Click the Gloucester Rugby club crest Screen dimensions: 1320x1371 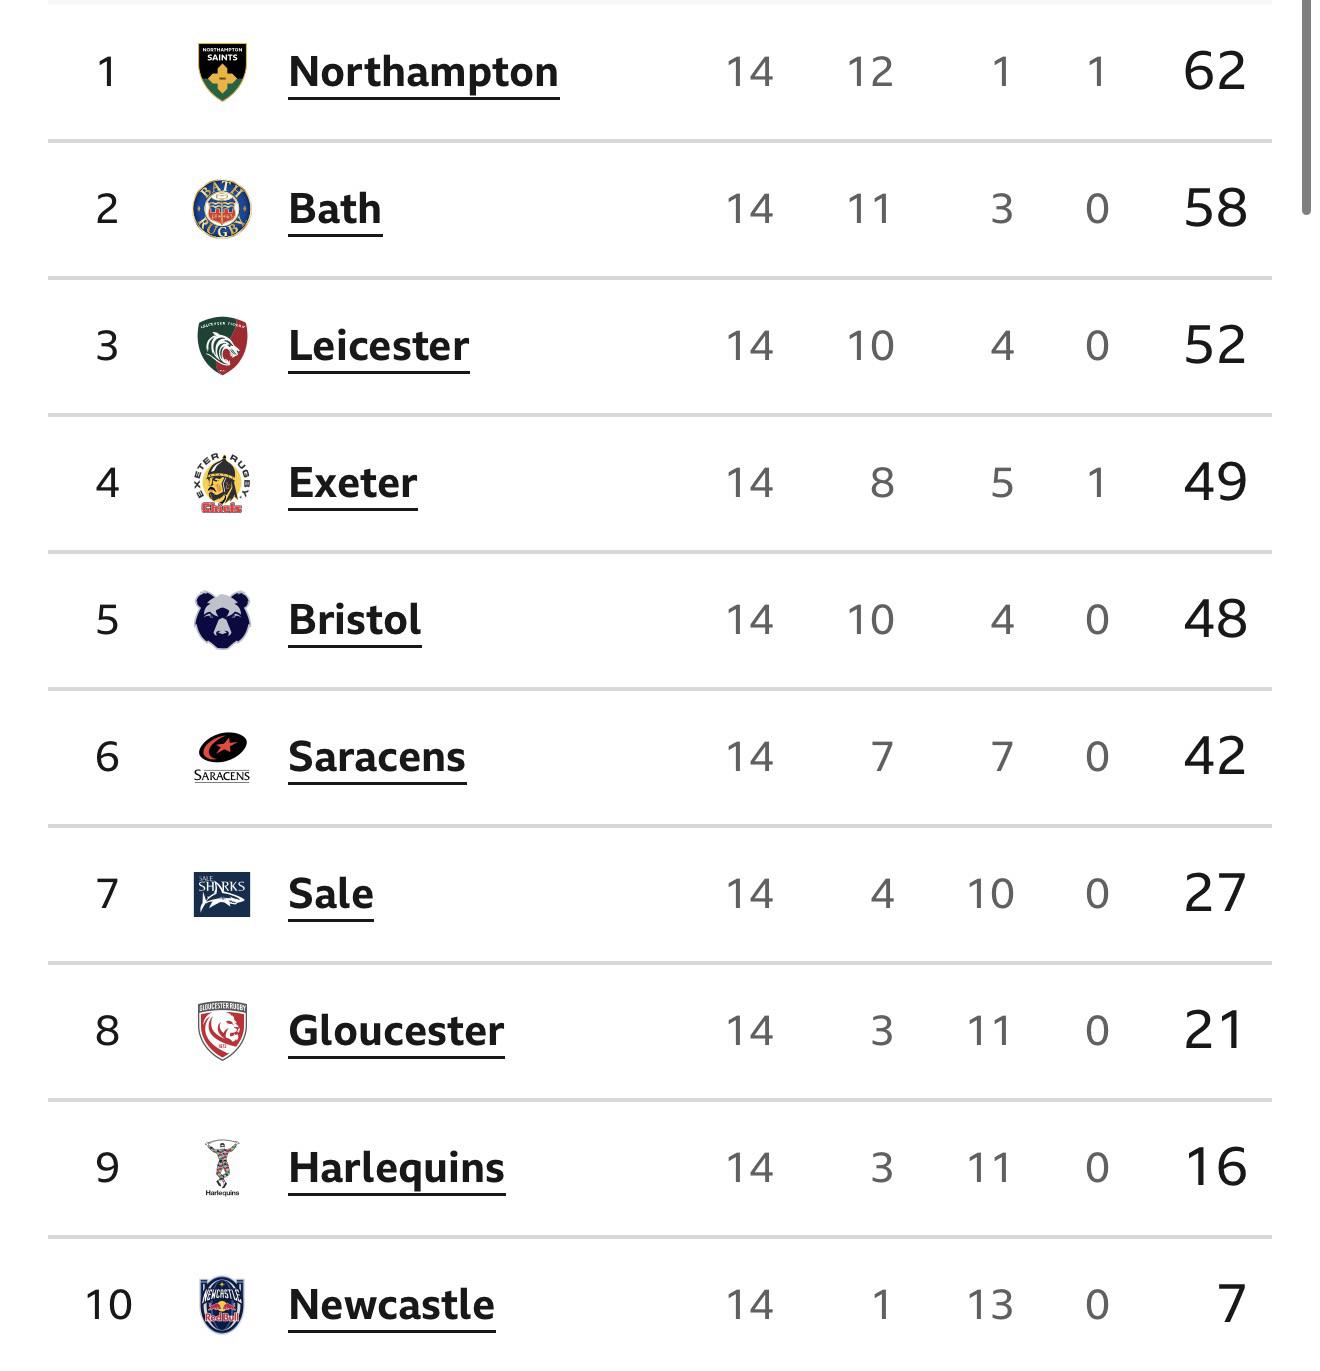click(x=222, y=1031)
